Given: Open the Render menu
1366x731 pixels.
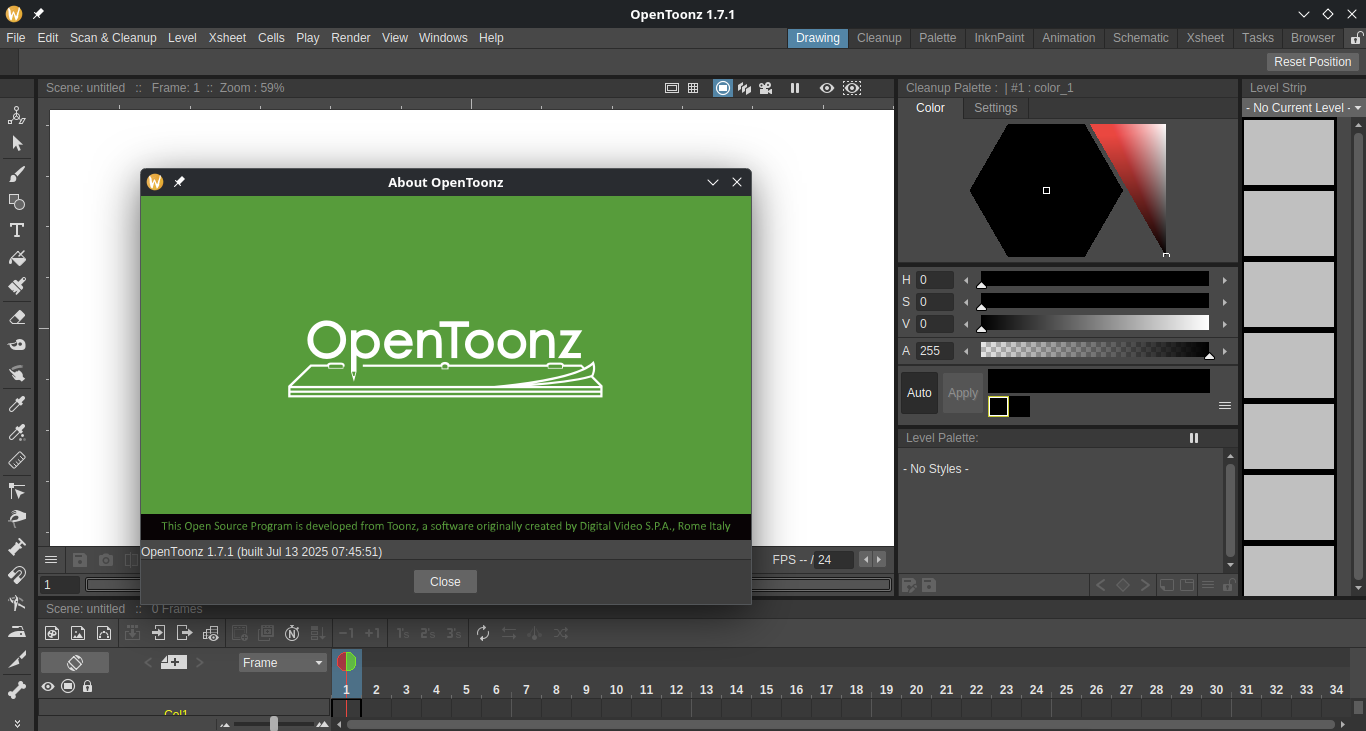Looking at the screenshot, I should click(351, 38).
